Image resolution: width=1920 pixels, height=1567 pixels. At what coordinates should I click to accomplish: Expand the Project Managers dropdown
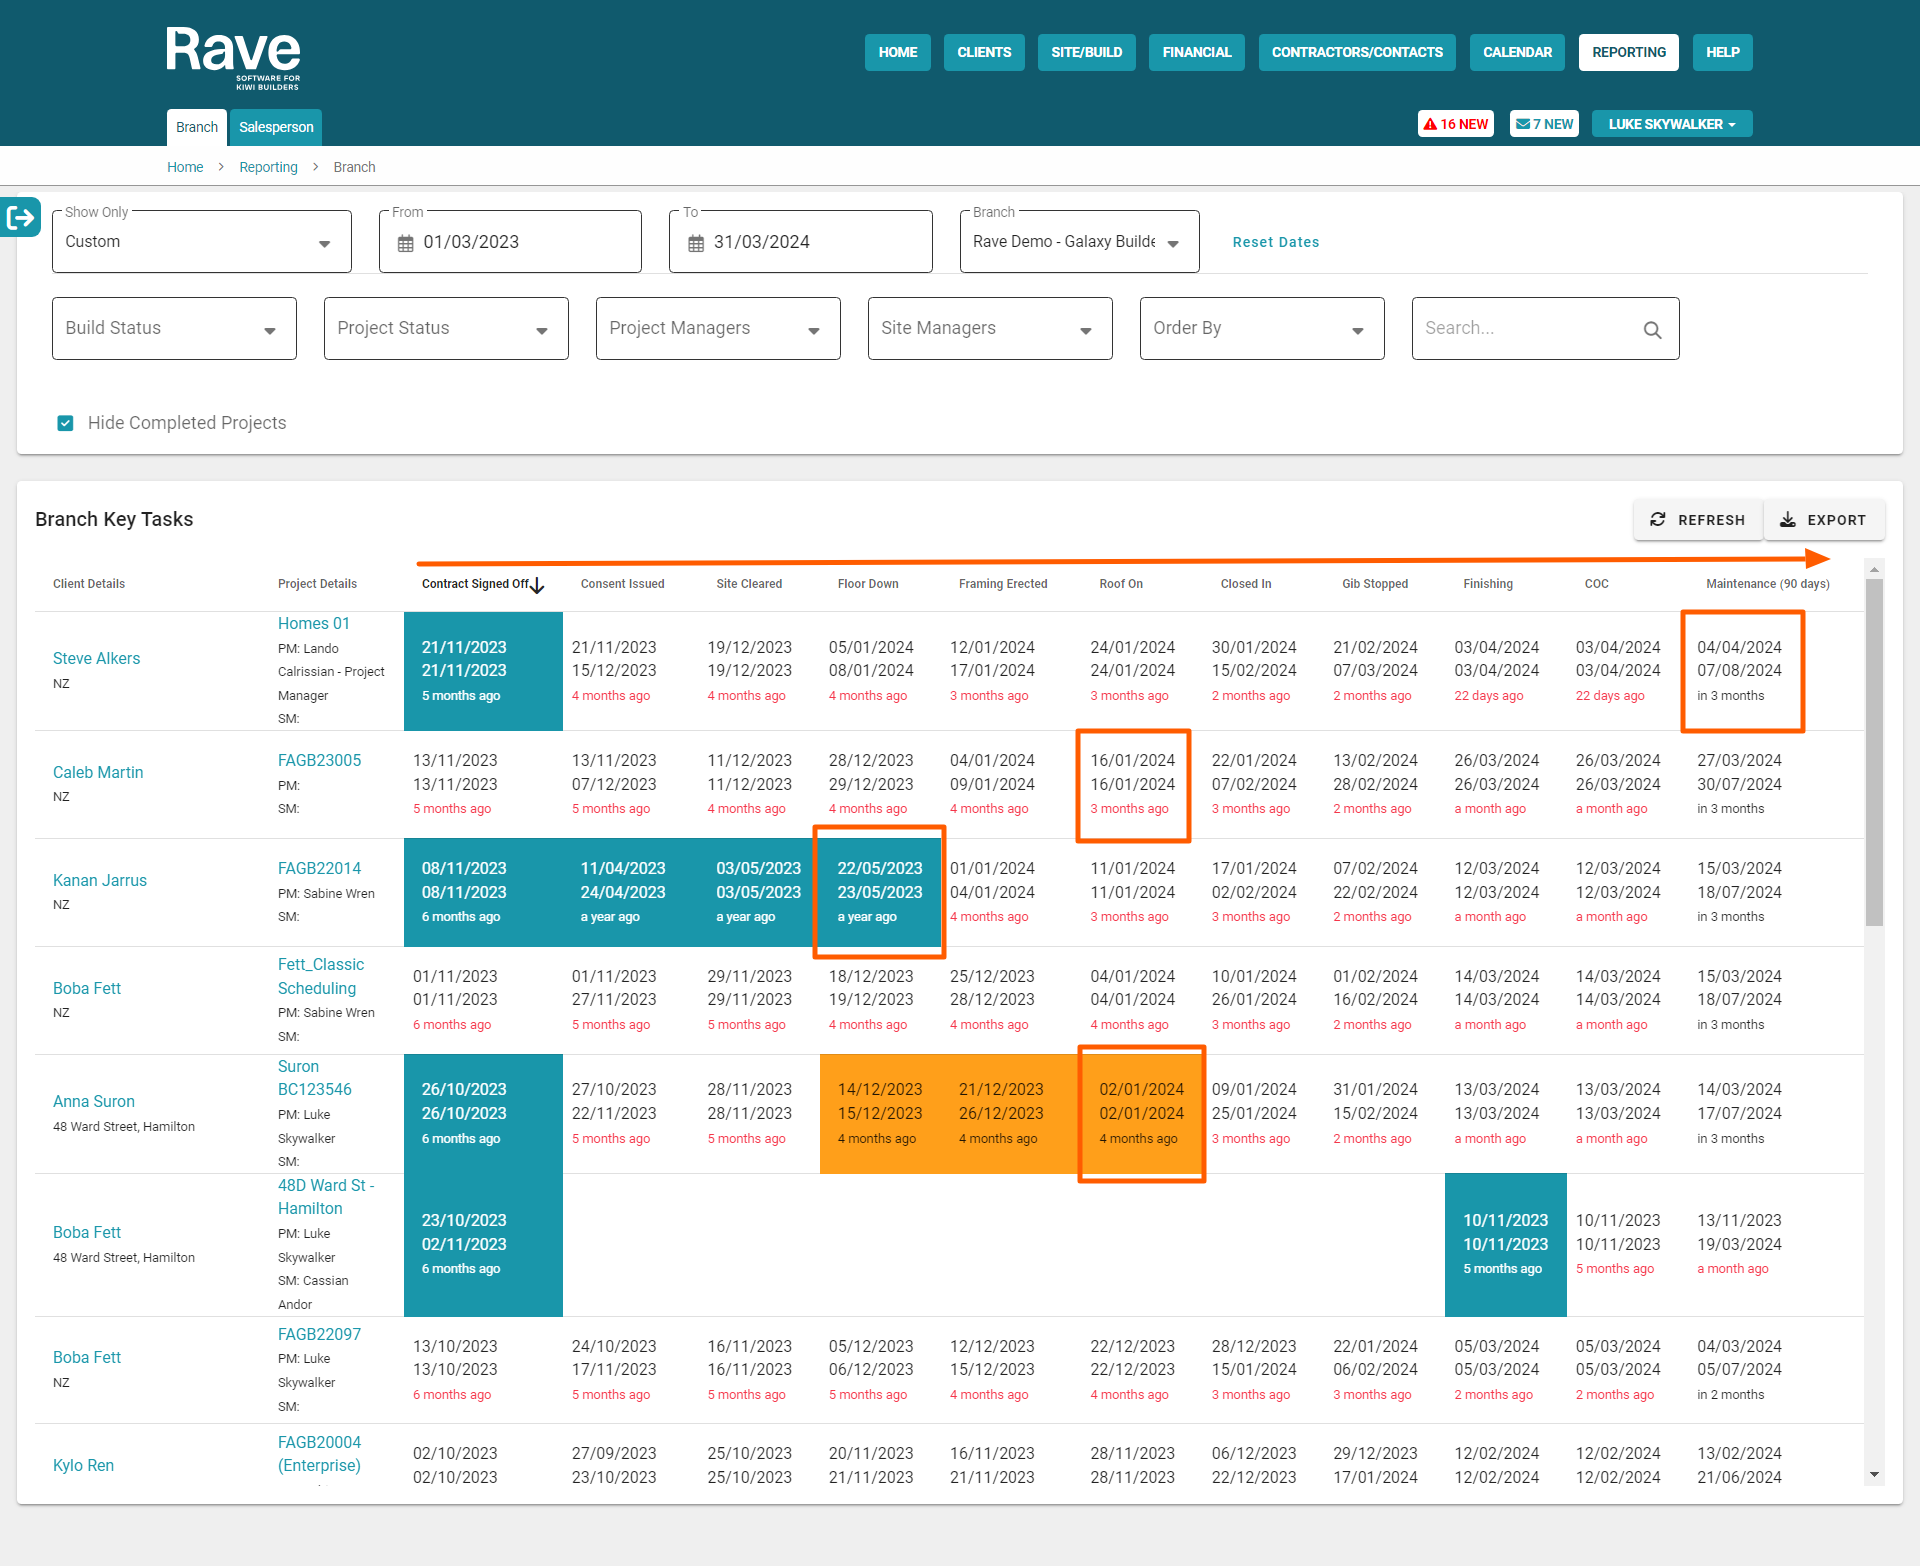pyautogui.click(x=717, y=328)
